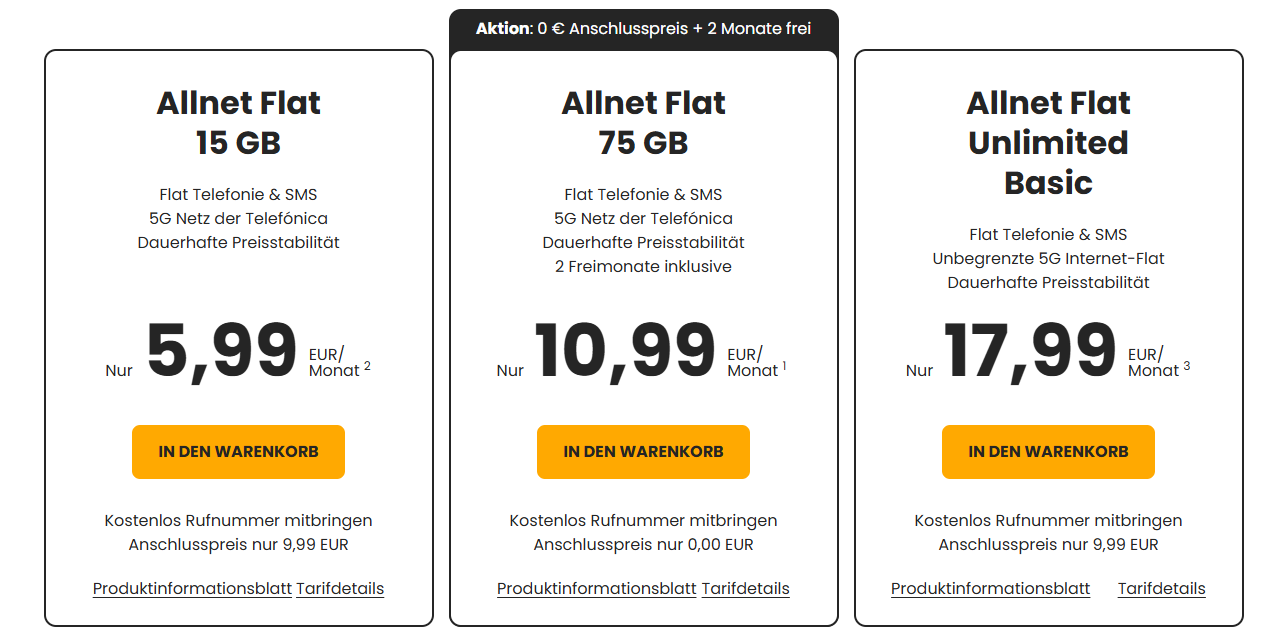Add Allnet Flat 75 GB to cart
1288x637 pixels.
pos(643,452)
